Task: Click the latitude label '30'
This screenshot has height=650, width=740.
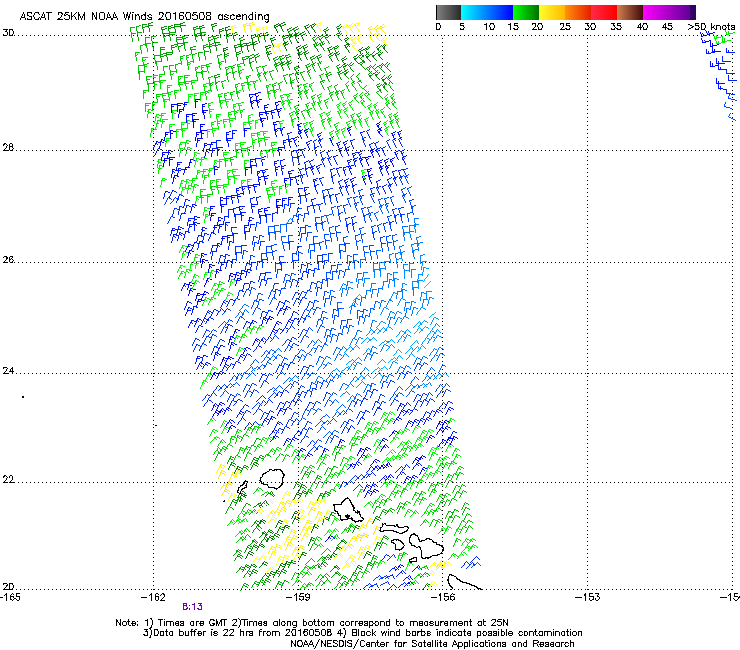Action: click(8, 33)
